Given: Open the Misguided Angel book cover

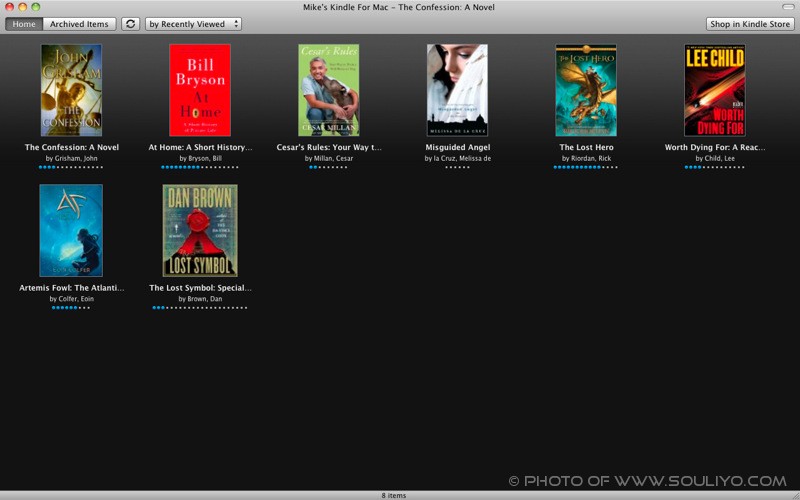Looking at the screenshot, I should tap(457, 90).
